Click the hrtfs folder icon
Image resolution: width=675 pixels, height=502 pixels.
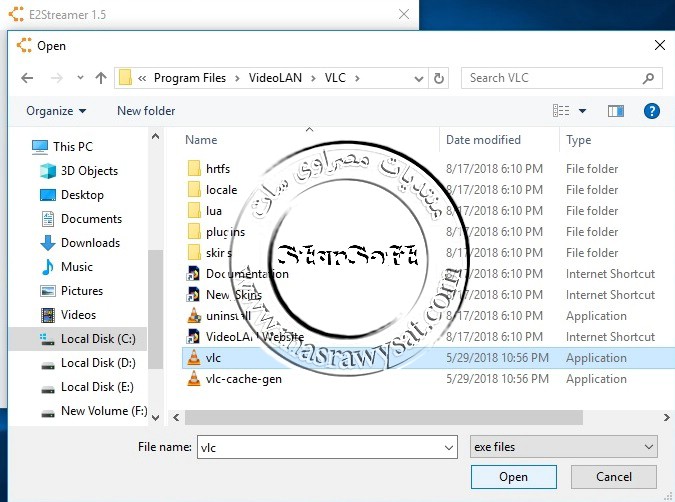coord(194,168)
